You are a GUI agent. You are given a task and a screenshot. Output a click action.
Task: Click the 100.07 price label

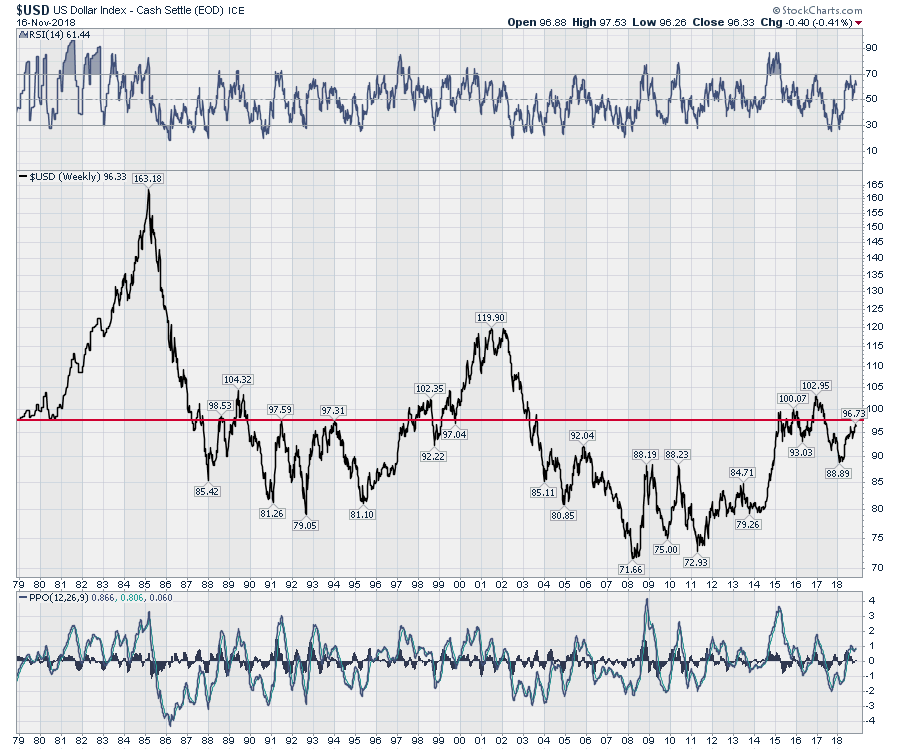point(793,398)
